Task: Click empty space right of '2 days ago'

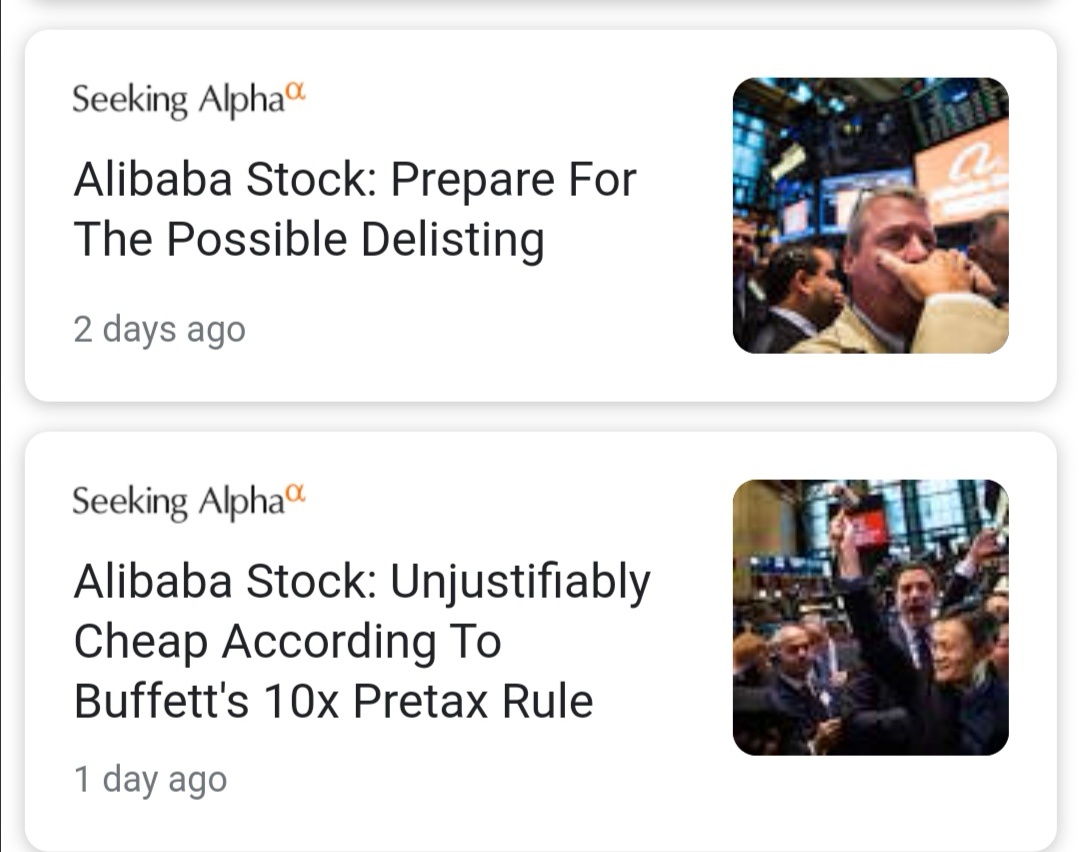Action: (480, 330)
